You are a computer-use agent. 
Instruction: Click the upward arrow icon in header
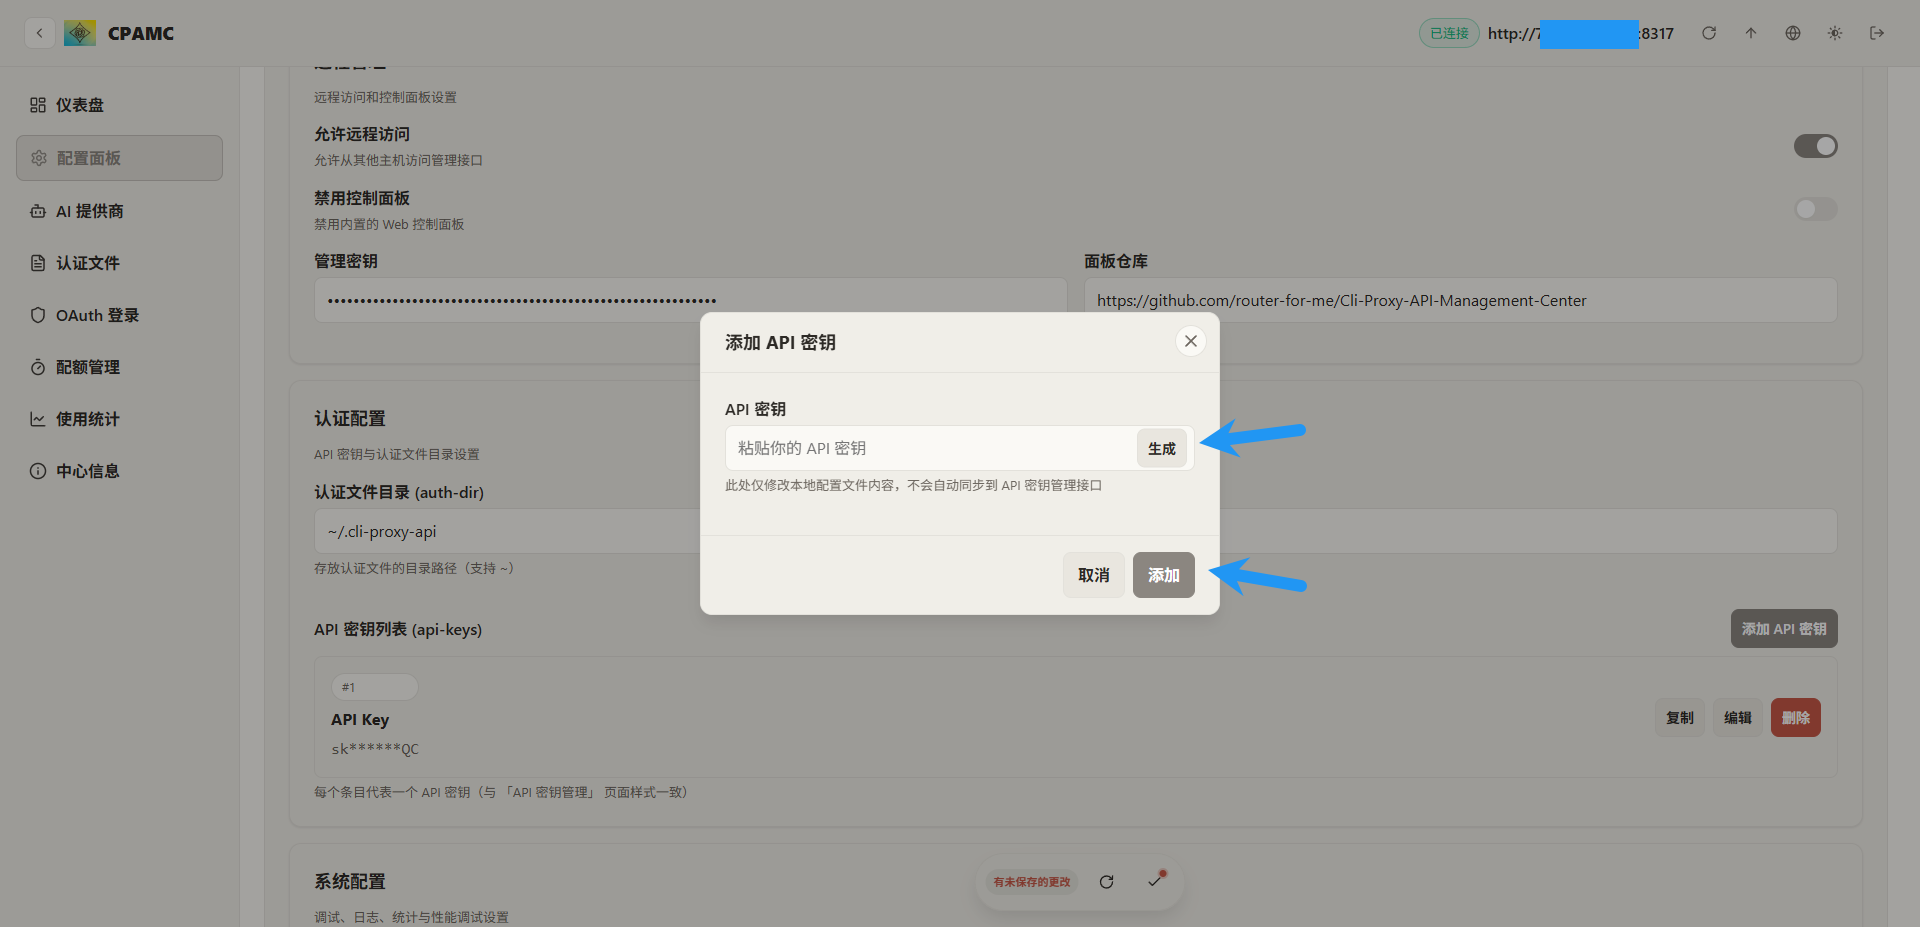coord(1751,33)
